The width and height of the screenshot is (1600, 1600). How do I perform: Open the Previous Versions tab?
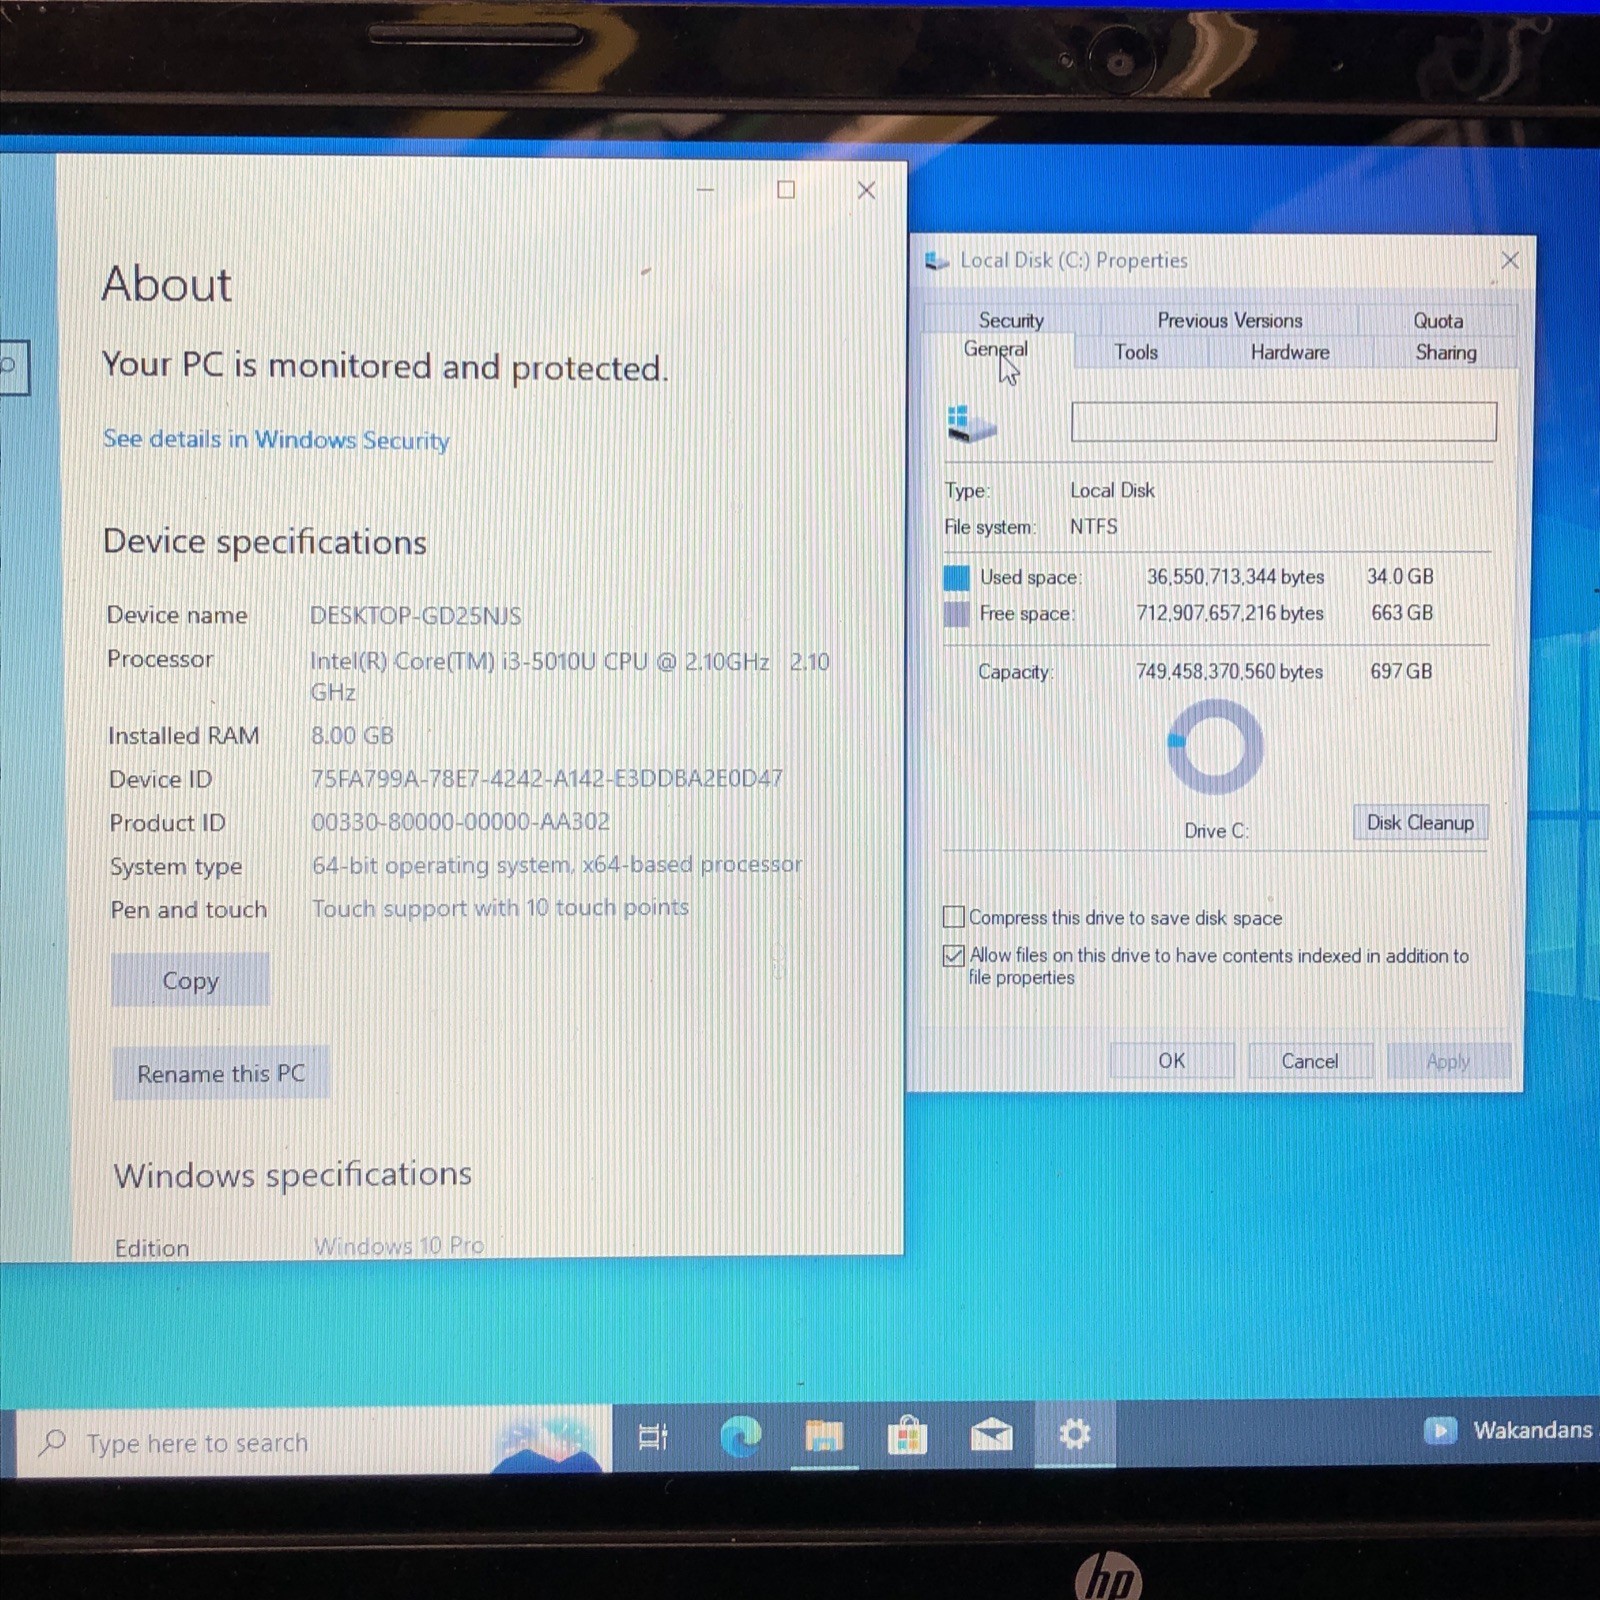coord(1230,320)
